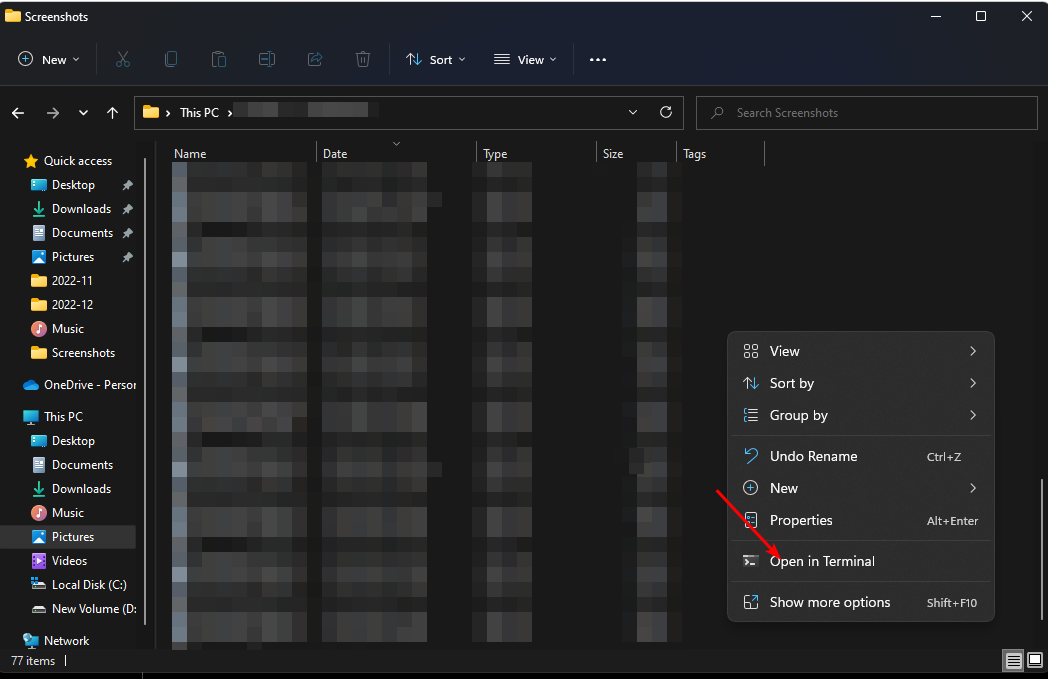Click the New button in toolbar
The image size is (1048, 679).
[x=49, y=60]
